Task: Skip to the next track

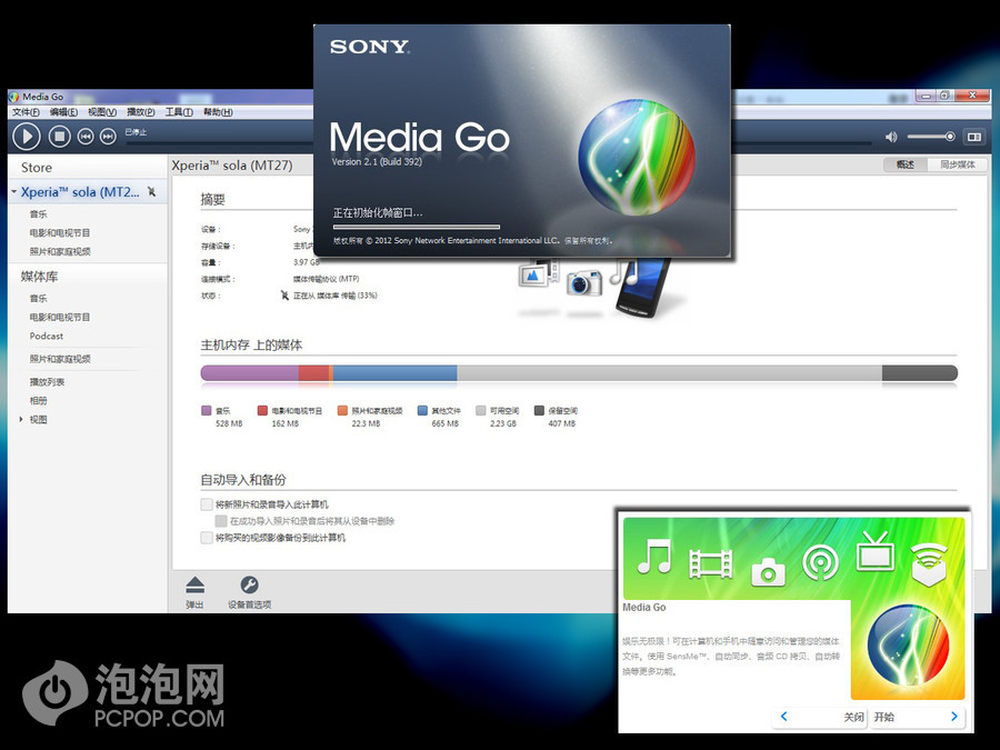Action: pyautogui.click(x=108, y=136)
